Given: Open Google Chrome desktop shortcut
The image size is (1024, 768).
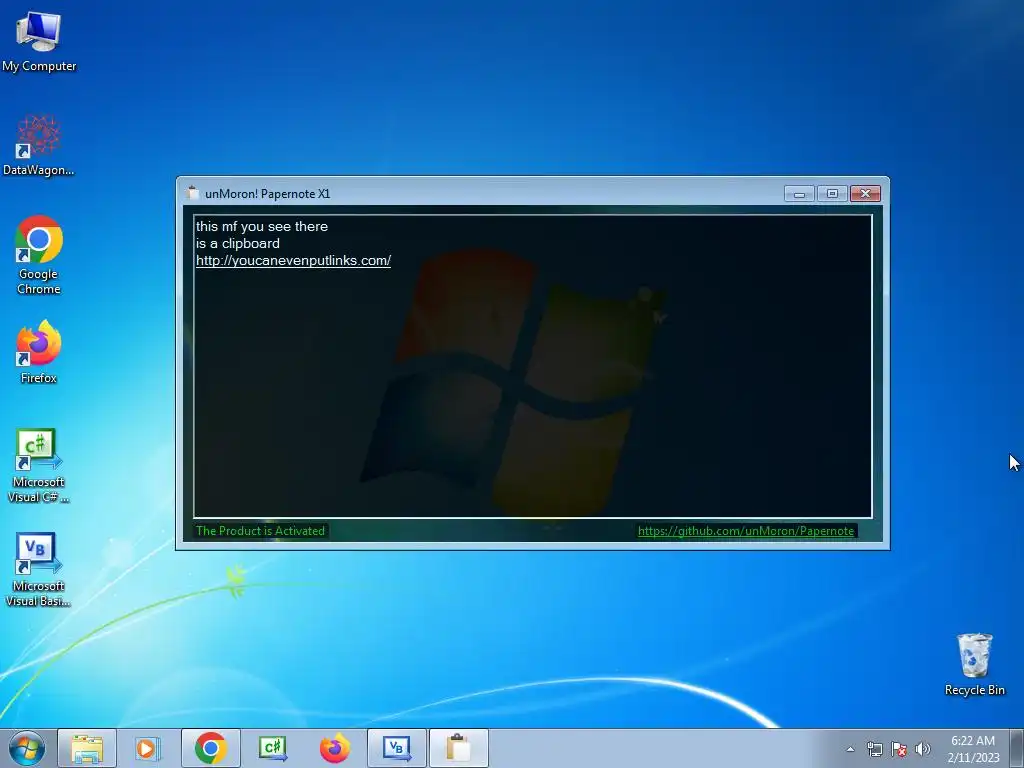Looking at the screenshot, I should 39,255.
